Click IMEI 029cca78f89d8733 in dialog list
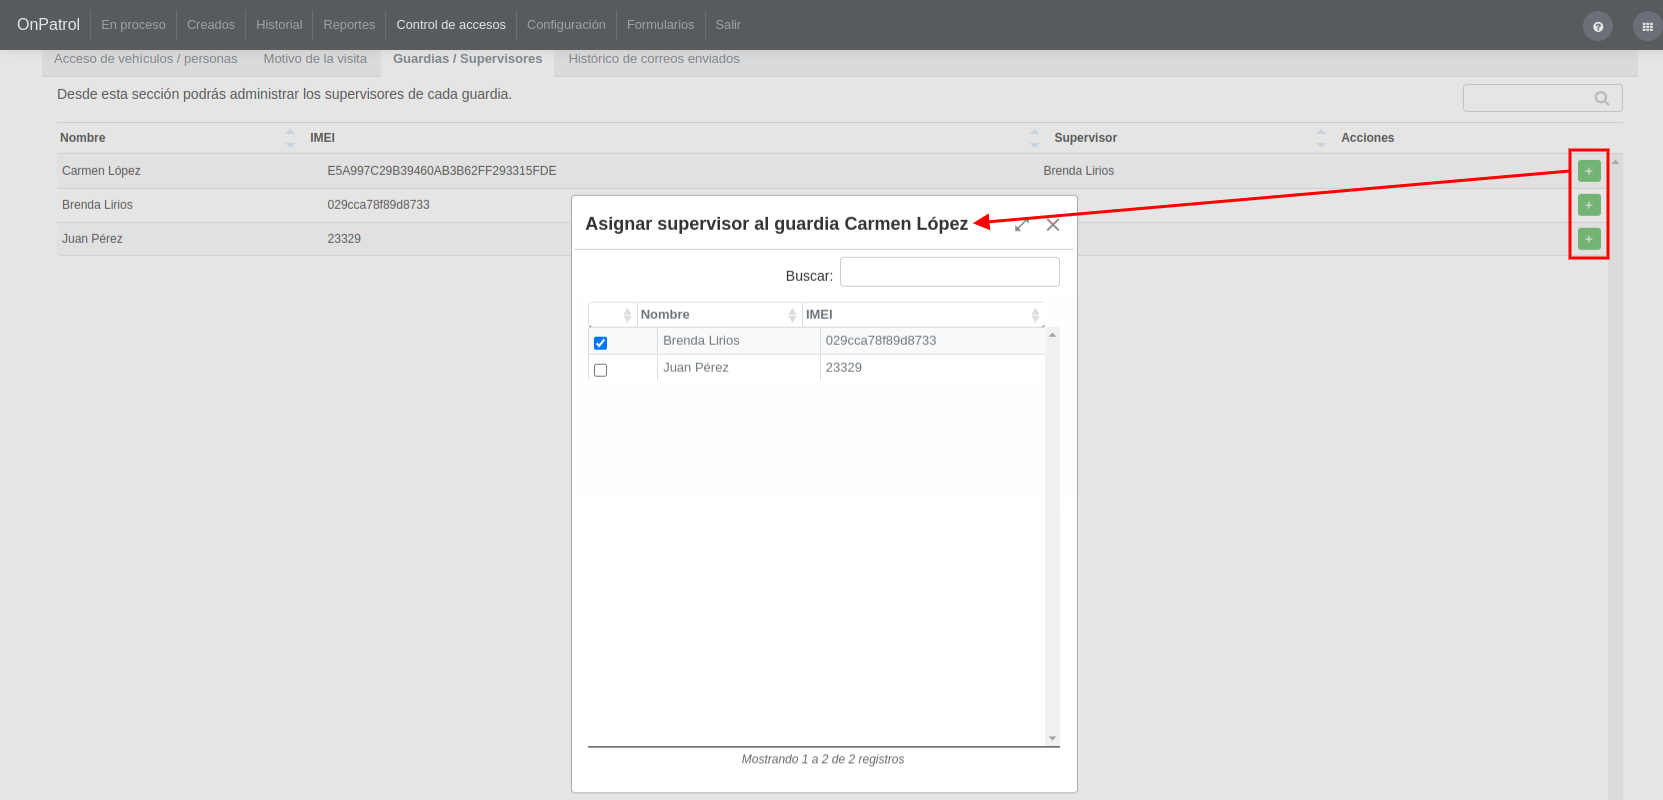 tap(881, 341)
